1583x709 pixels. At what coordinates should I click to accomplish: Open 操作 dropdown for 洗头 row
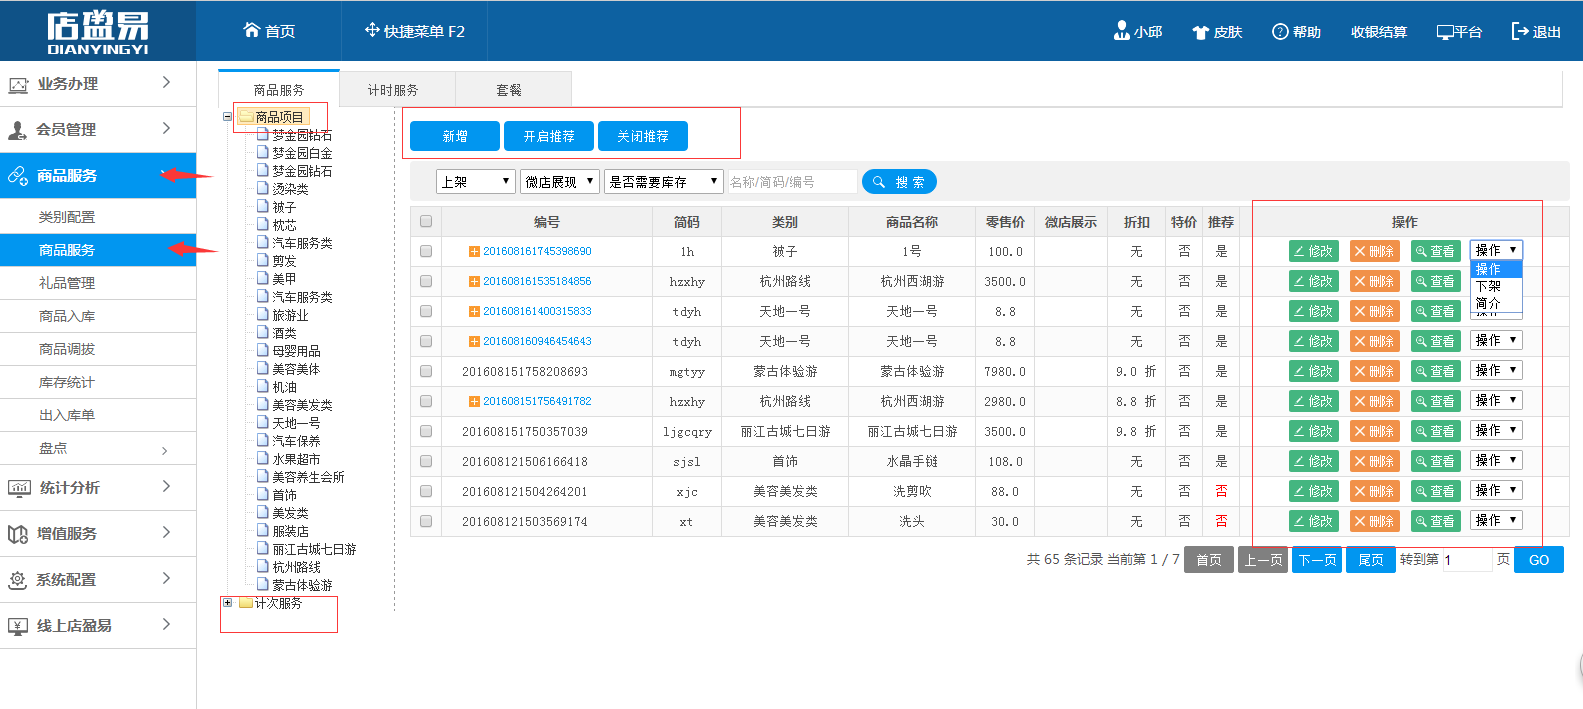click(x=1496, y=520)
